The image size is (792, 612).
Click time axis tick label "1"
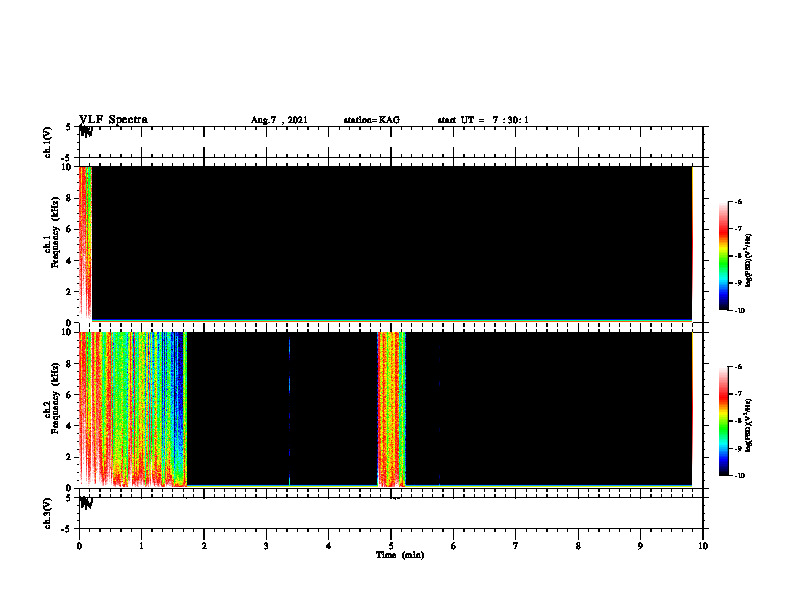(x=141, y=546)
